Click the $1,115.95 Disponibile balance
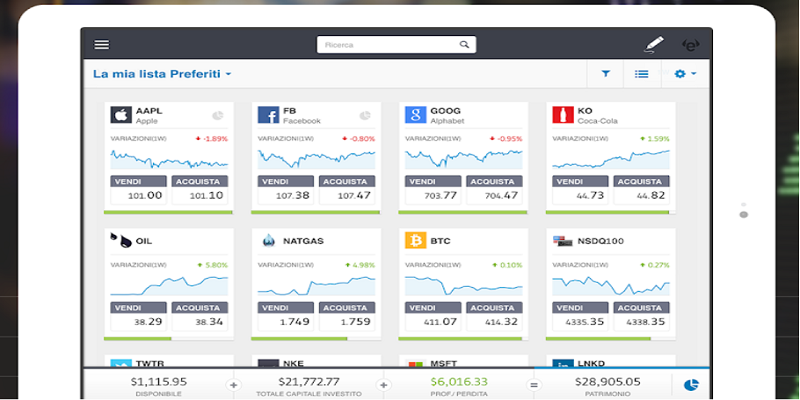The image size is (800, 400). point(159,386)
